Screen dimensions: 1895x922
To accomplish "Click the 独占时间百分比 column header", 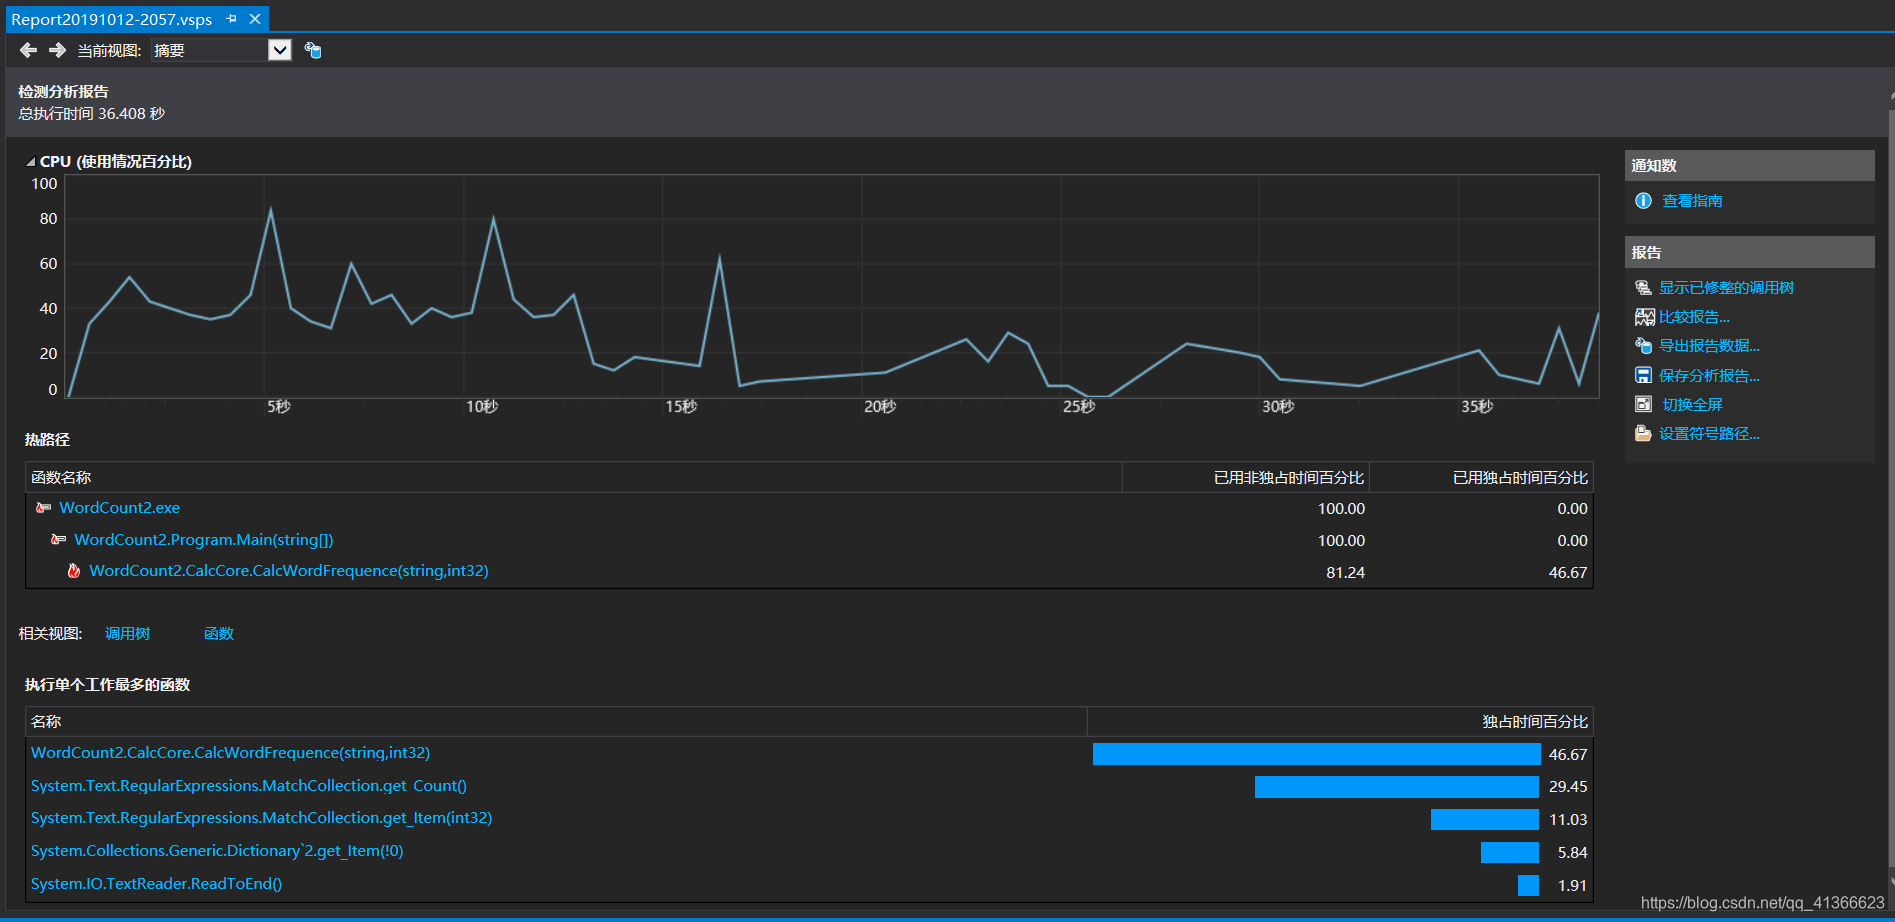I will tap(1340, 721).
